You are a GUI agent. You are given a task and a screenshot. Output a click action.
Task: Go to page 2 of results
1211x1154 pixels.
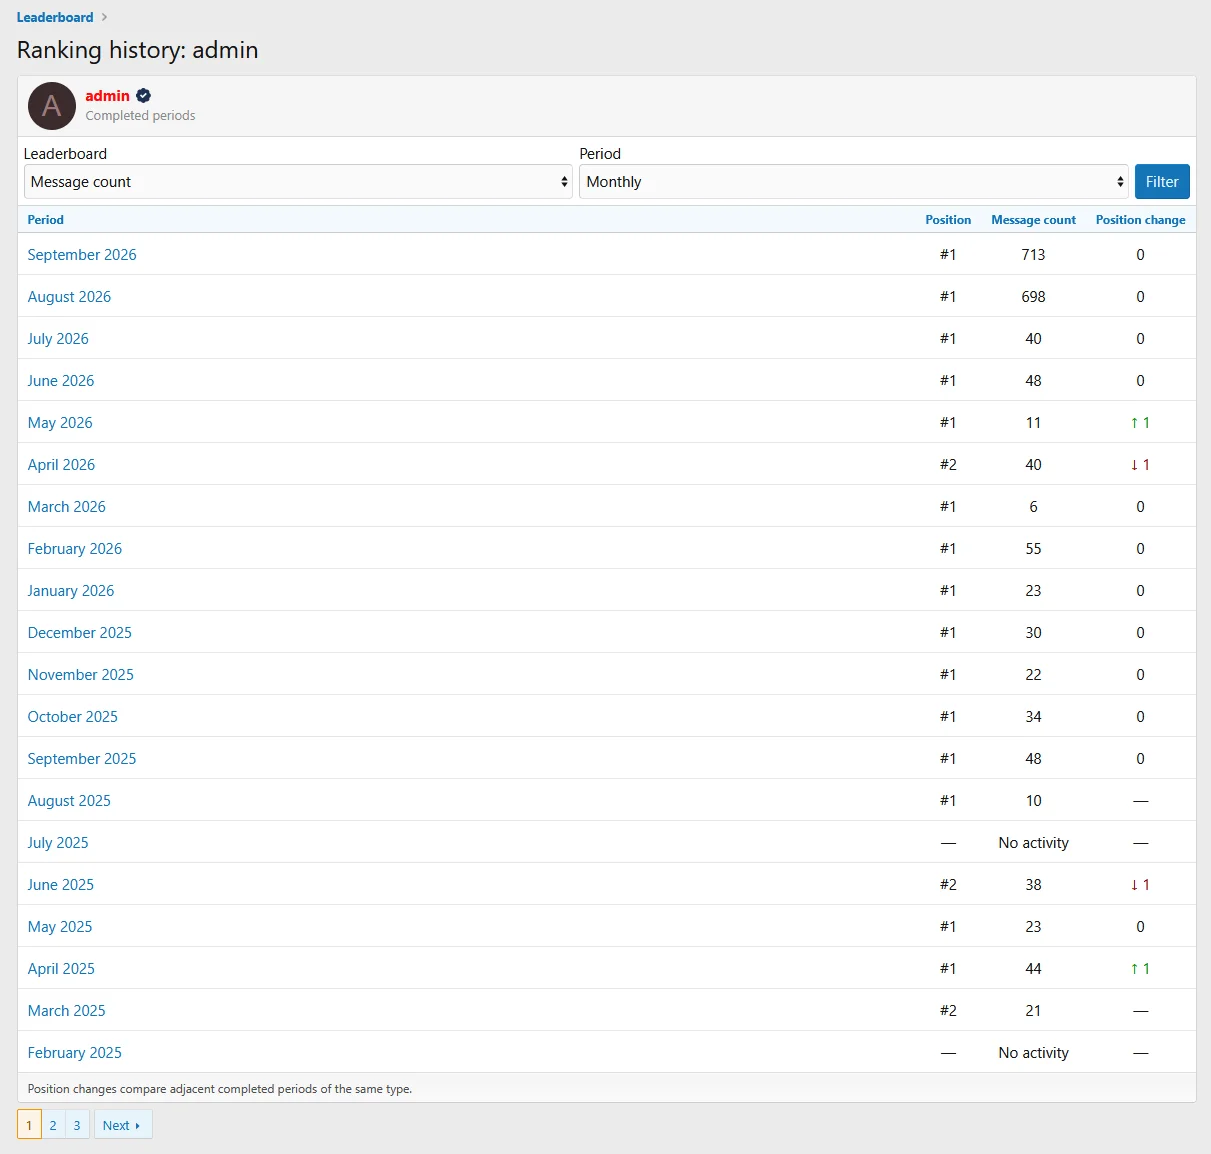point(53,1125)
